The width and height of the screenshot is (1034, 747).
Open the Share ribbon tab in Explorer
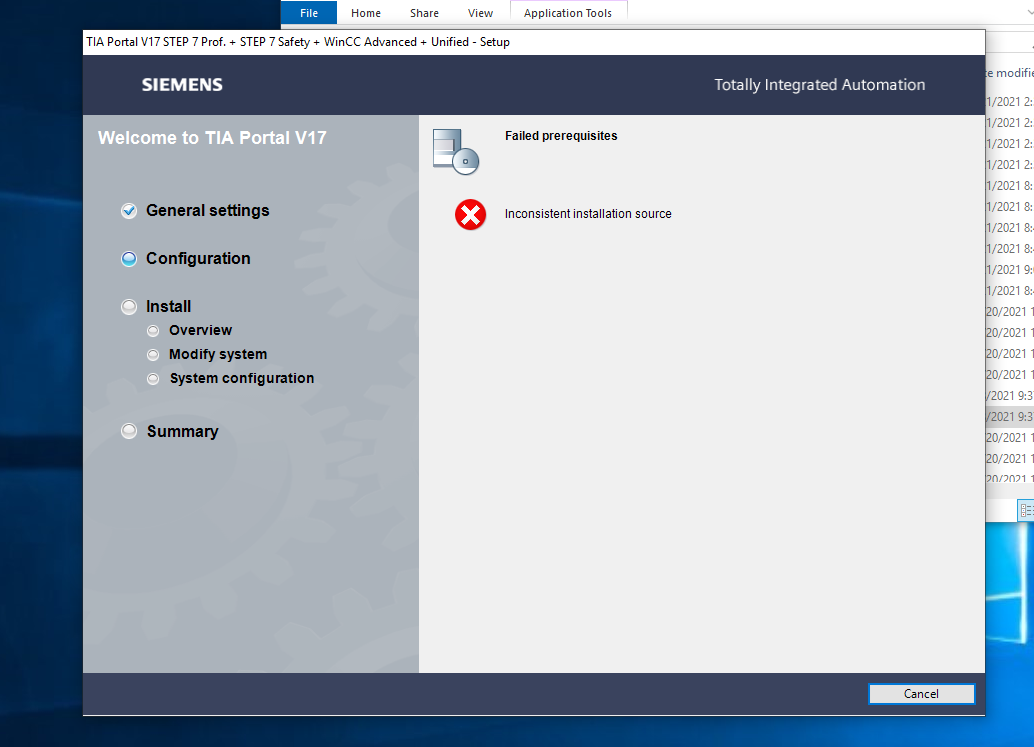point(424,13)
